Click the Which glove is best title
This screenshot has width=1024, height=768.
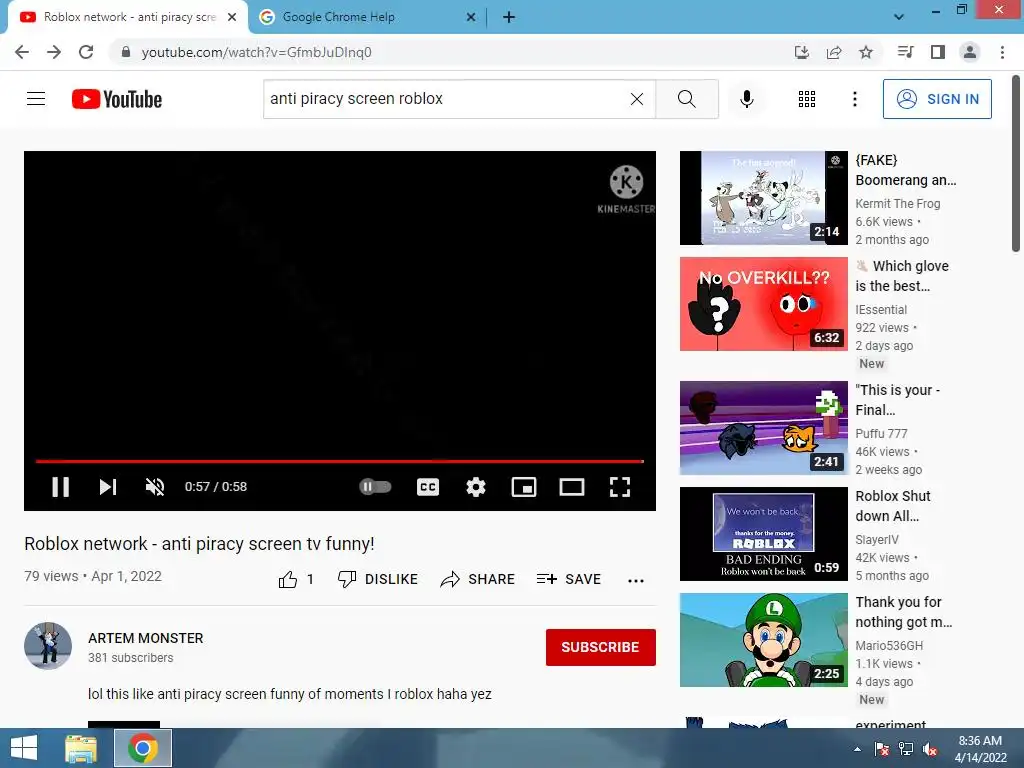tap(902, 276)
